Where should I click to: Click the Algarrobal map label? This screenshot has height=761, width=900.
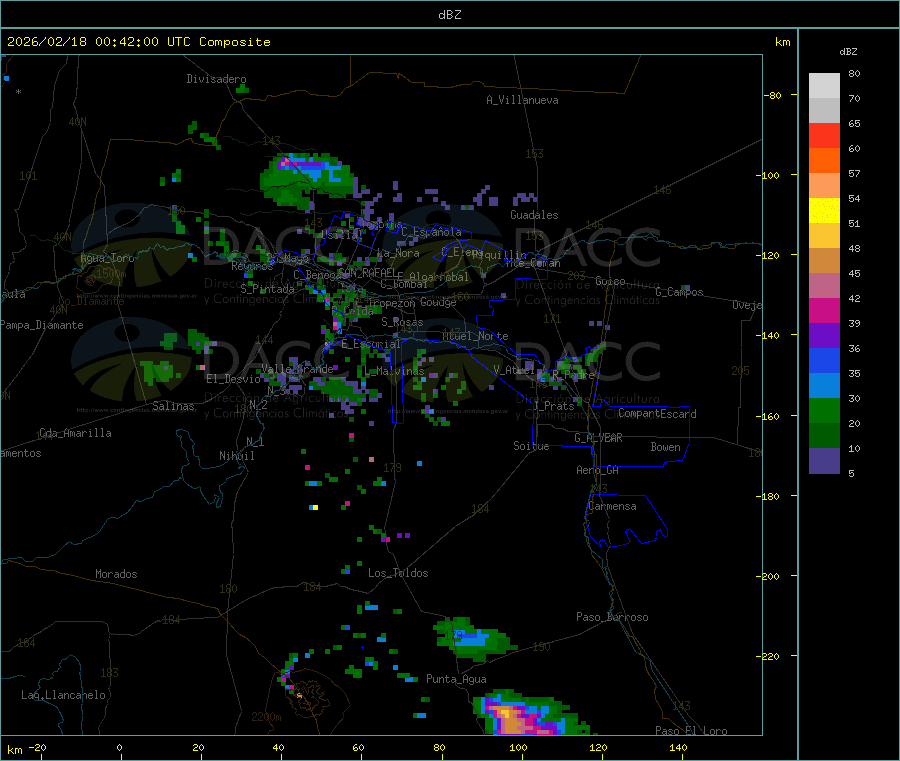[439, 277]
